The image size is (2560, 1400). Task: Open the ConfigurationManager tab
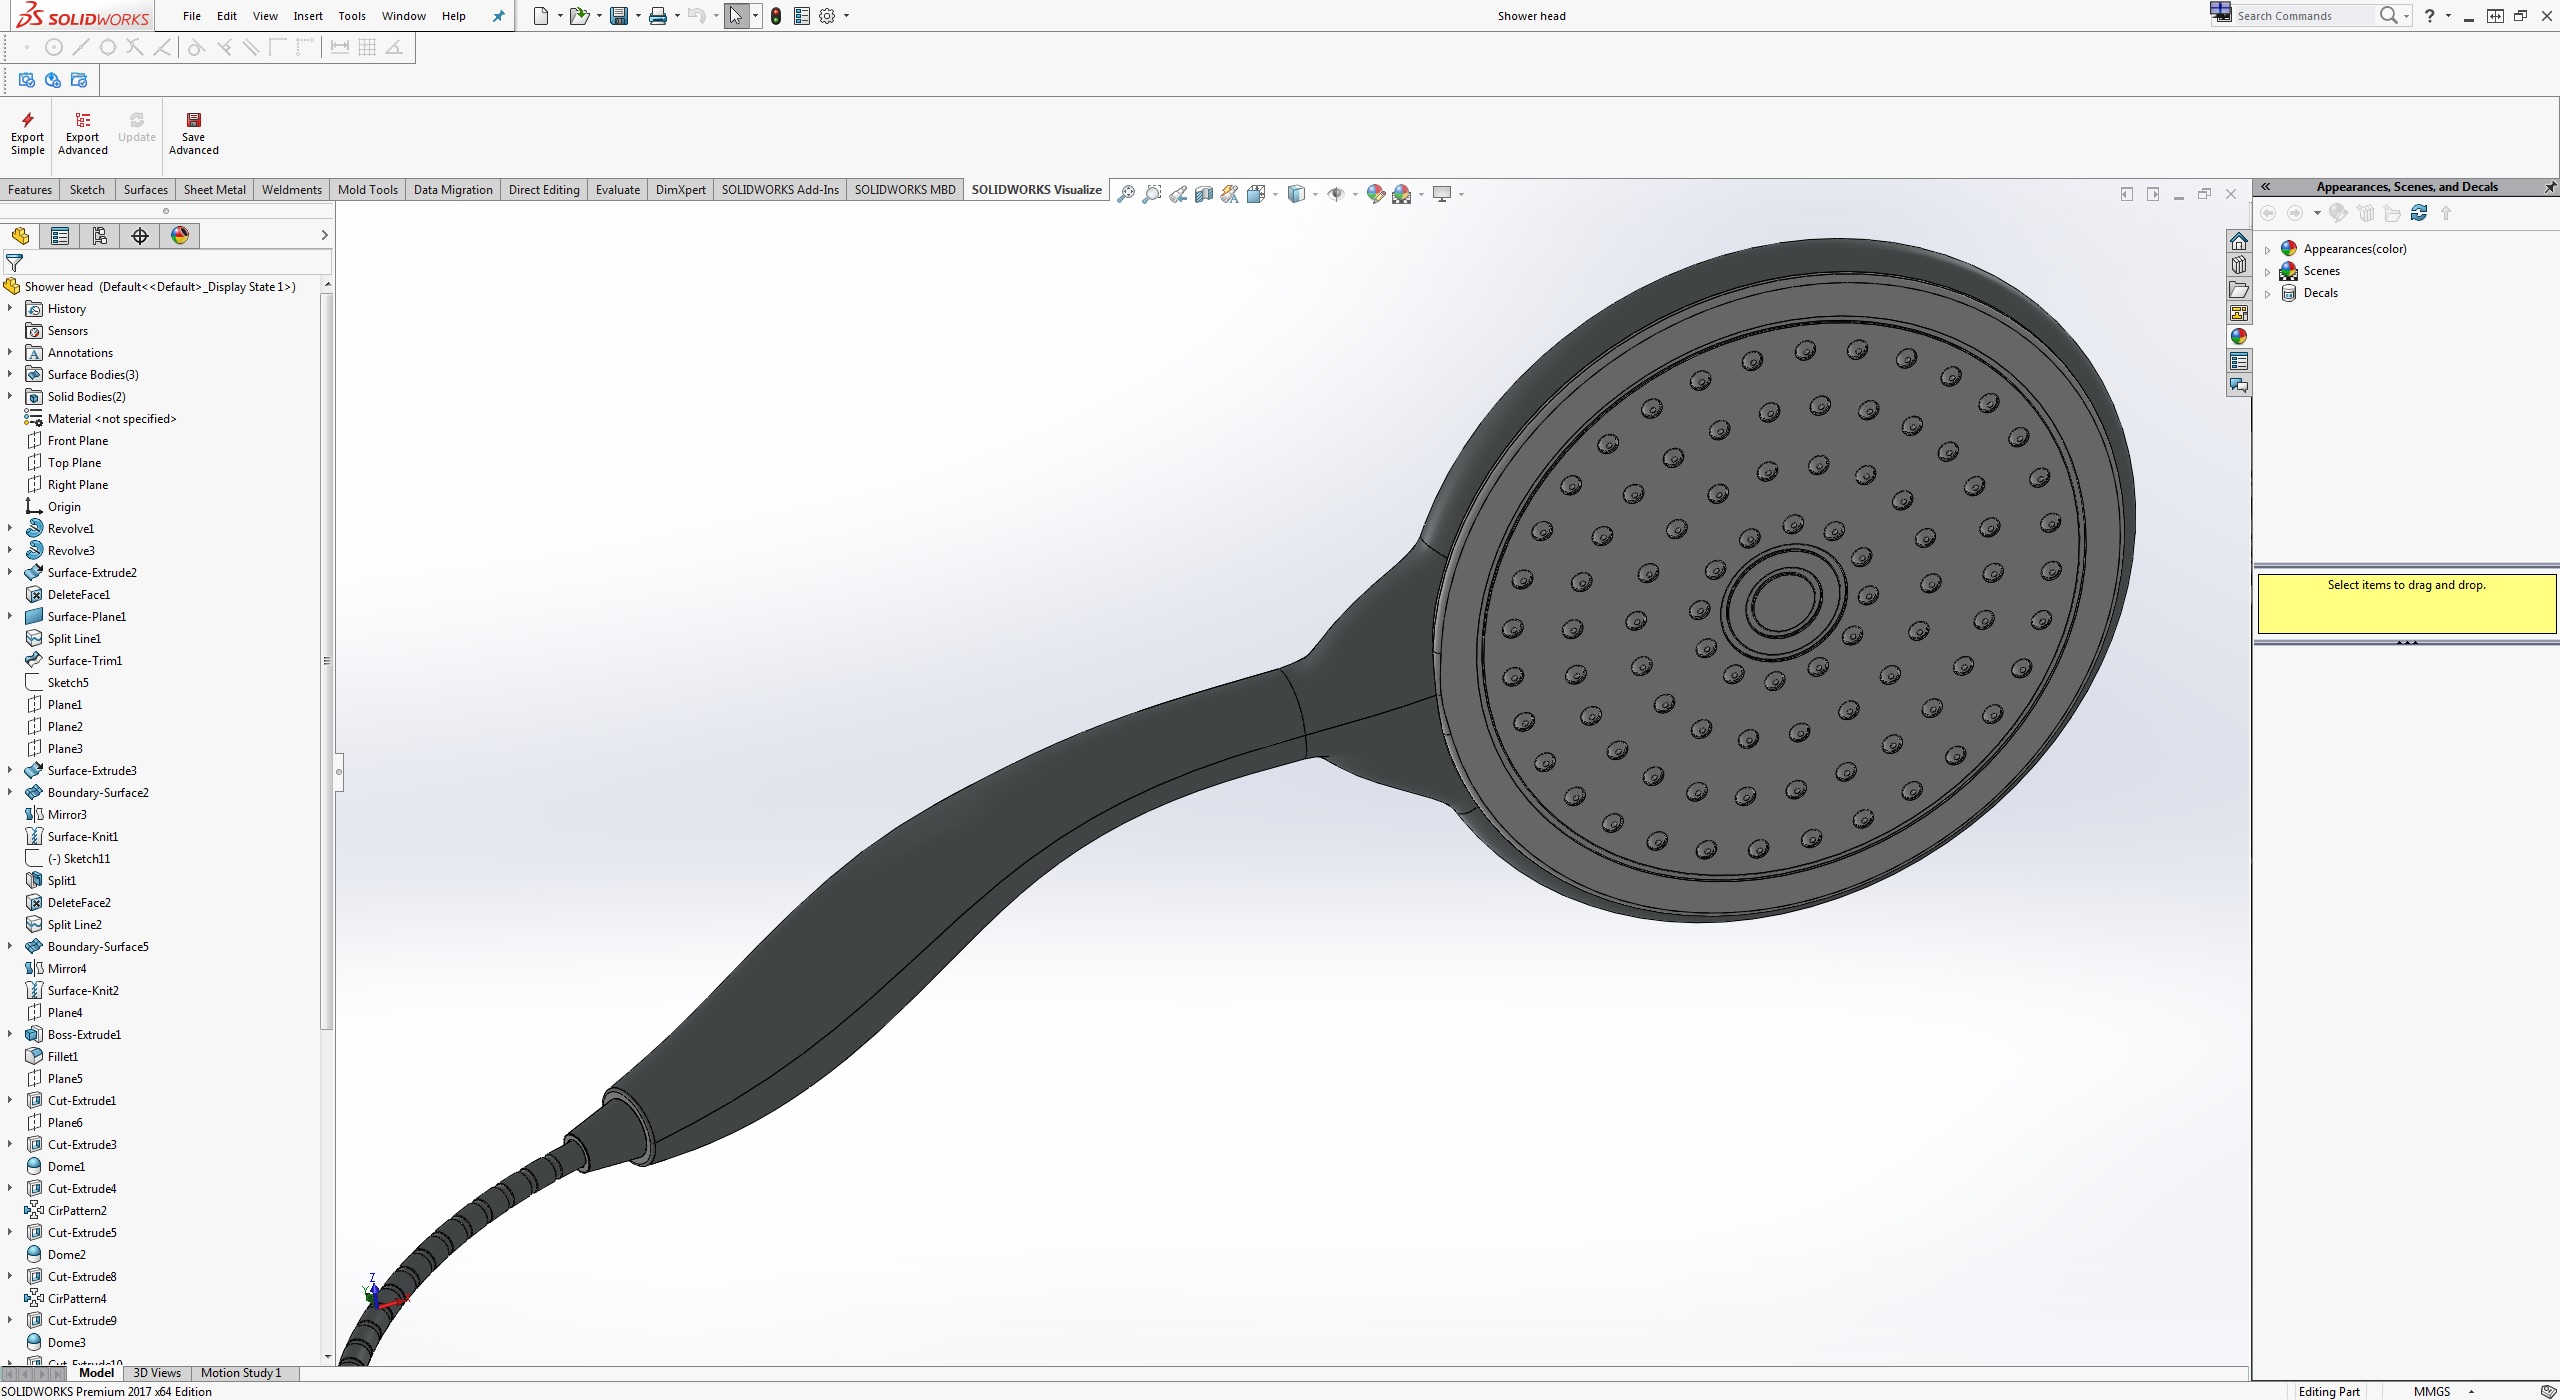tap(100, 236)
